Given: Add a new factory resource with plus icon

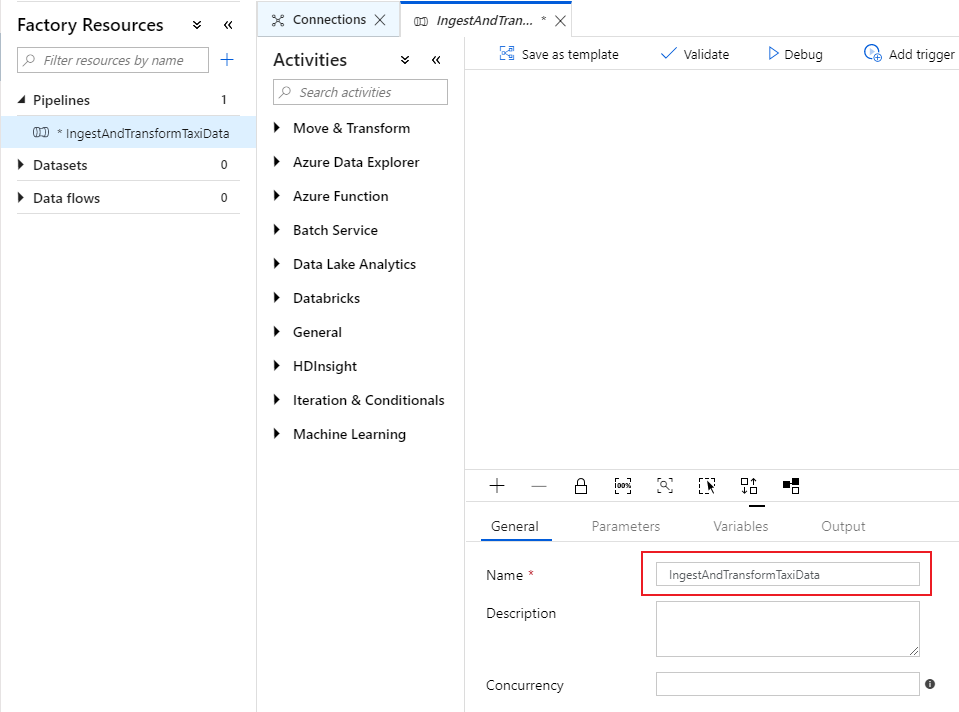Looking at the screenshot, I should pos(227,60).
